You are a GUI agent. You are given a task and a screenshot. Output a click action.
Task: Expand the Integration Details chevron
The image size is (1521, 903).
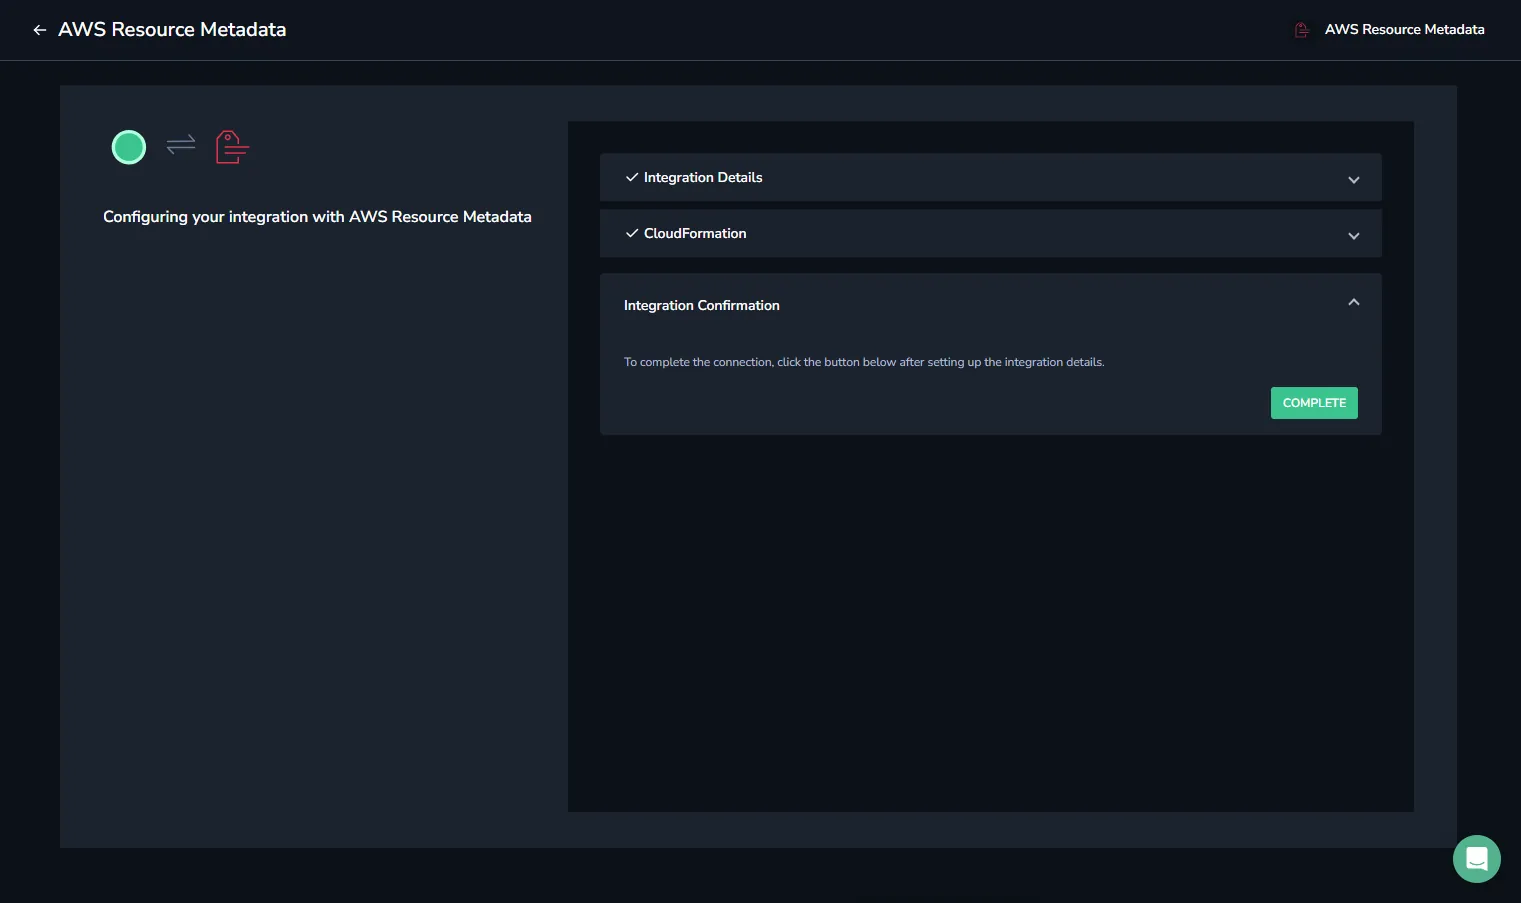coord(1354,180)
